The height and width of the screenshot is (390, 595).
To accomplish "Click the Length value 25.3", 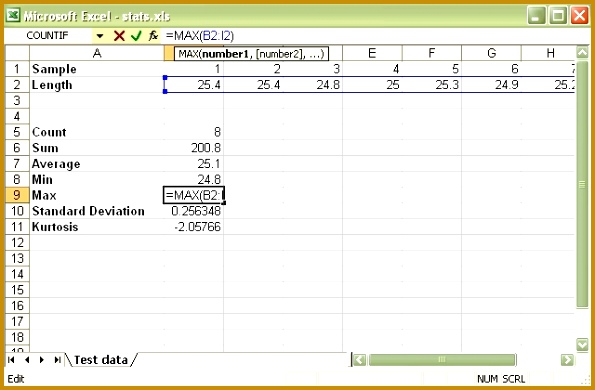I will click(x=431, y=85).
